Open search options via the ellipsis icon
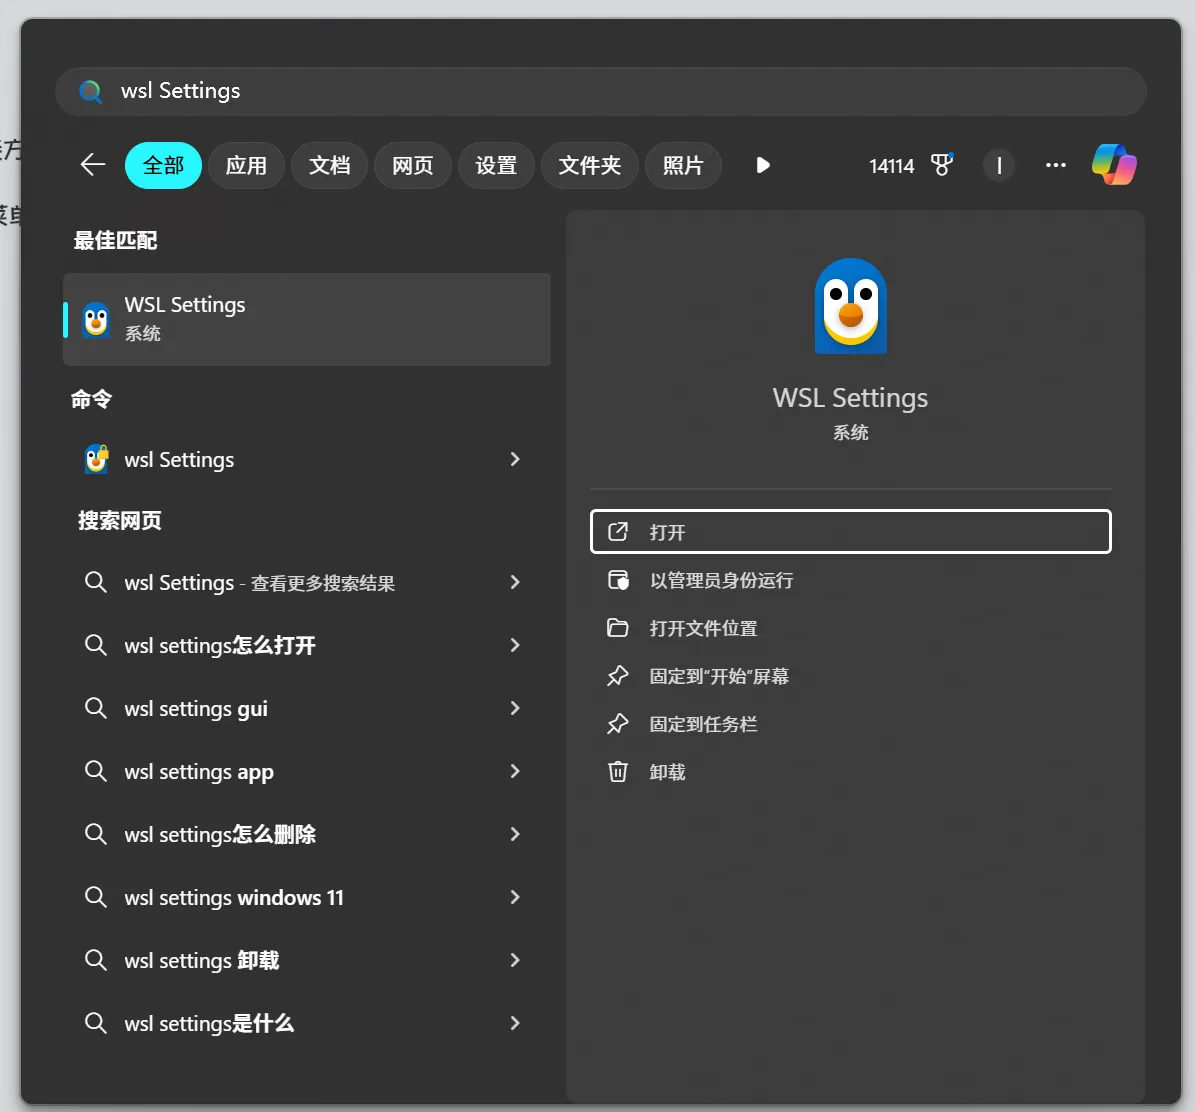1195x1112 pixels. [x=1055, y=165]
